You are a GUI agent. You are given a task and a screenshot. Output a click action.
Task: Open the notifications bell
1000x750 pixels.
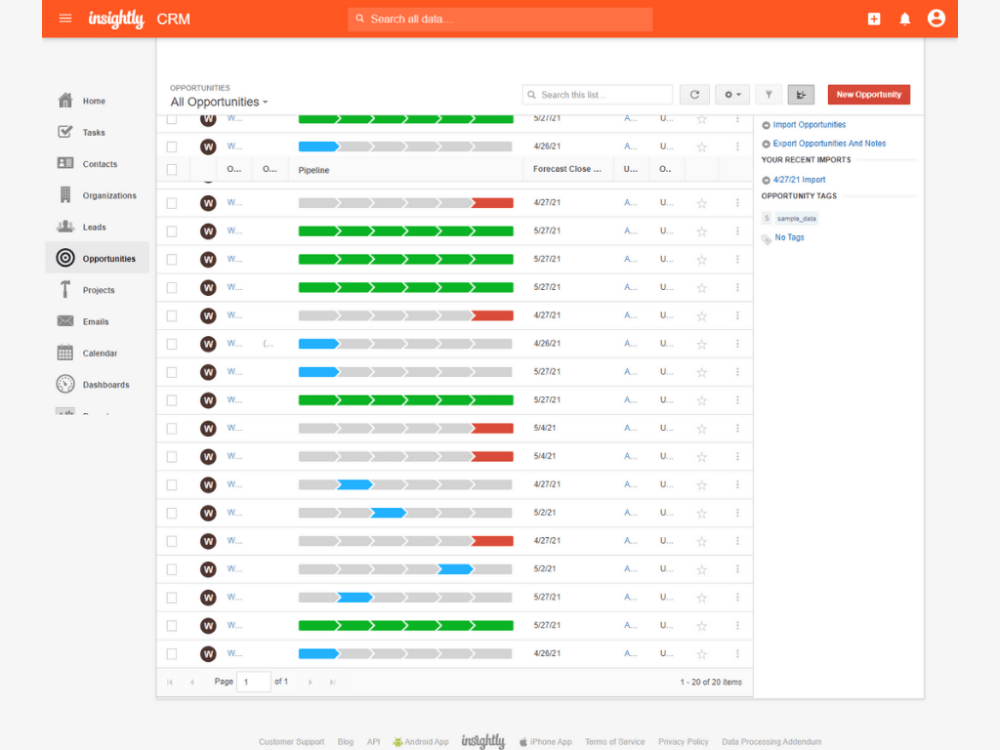pos(904,19)
